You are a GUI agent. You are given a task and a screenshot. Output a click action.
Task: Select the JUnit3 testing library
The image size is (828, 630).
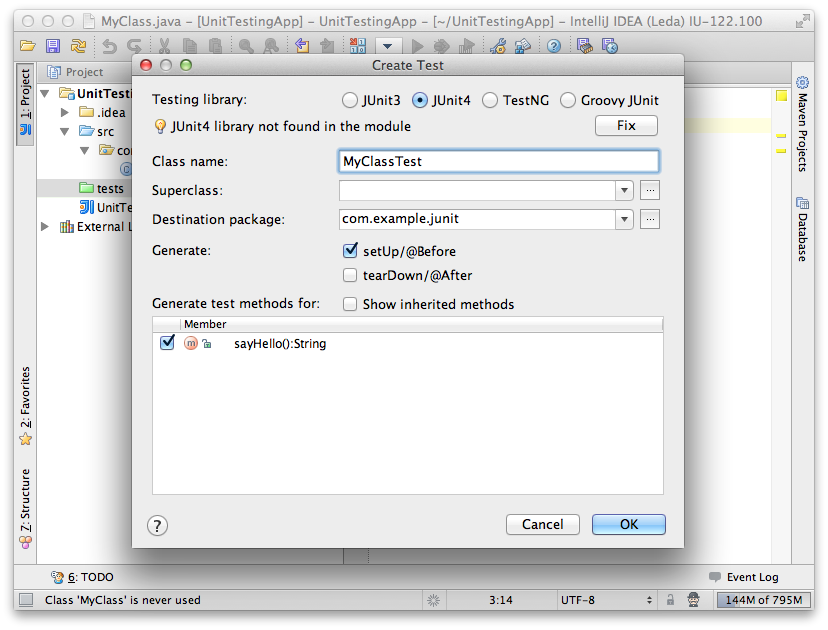pos(371,100)
